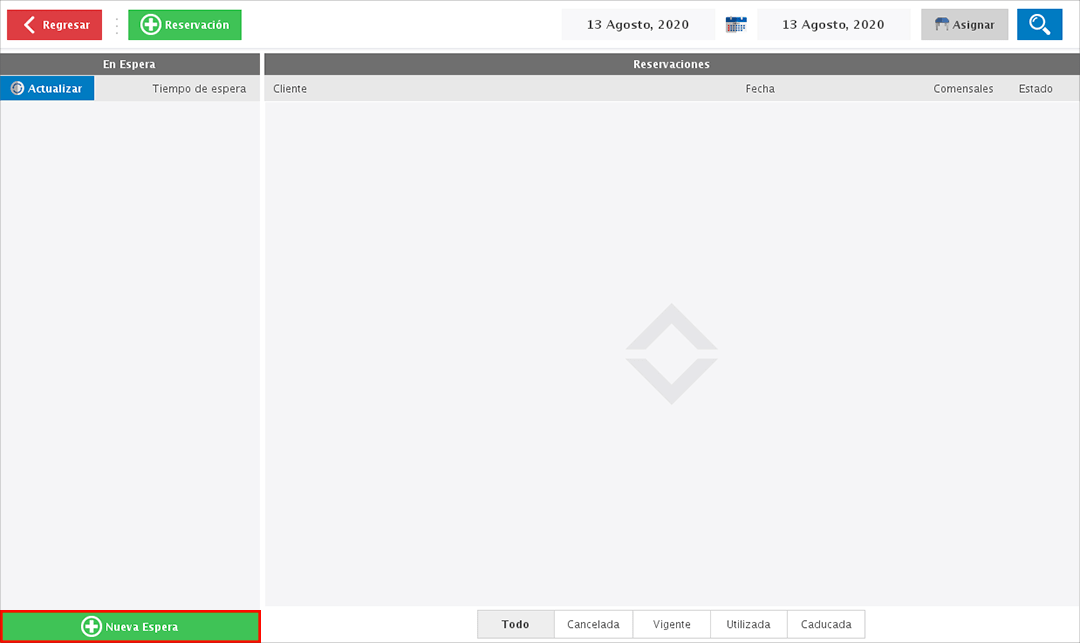Click the Asignar table icon button

coord(964,24)
